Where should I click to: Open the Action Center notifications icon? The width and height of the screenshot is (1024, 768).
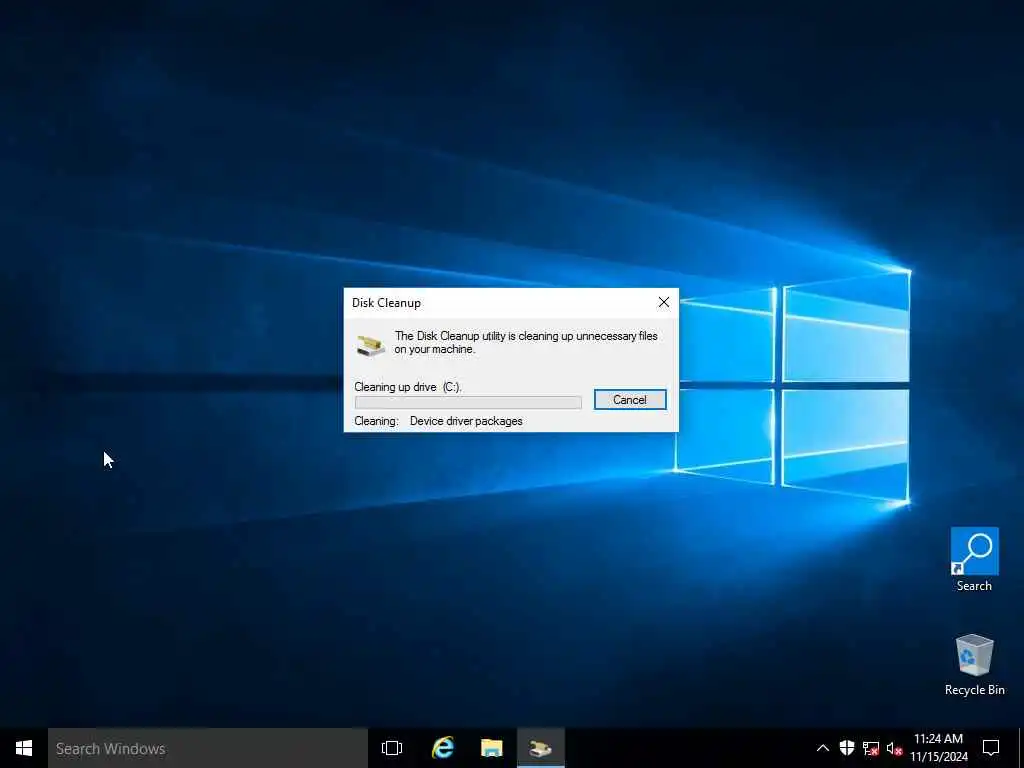[991, 748]
